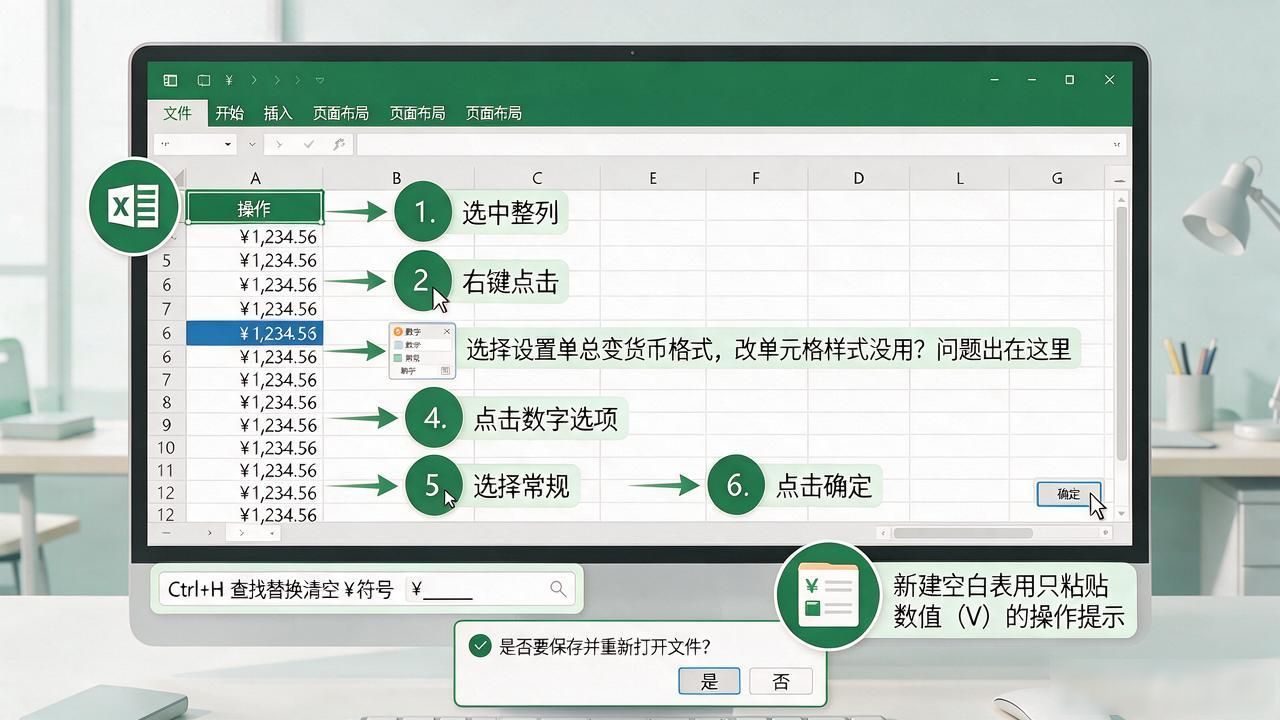1280x720 pixels.
Task: Select the green 操作 header cell
Action: (255, 208)
